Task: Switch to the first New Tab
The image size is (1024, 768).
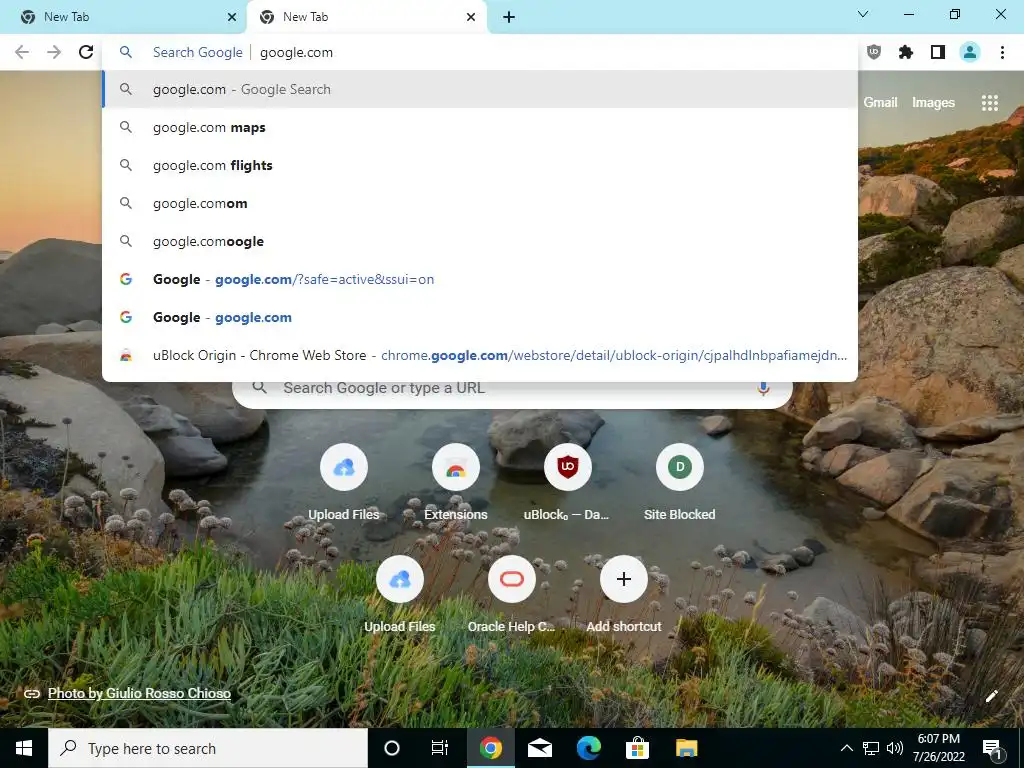Action: click(124, 17)
